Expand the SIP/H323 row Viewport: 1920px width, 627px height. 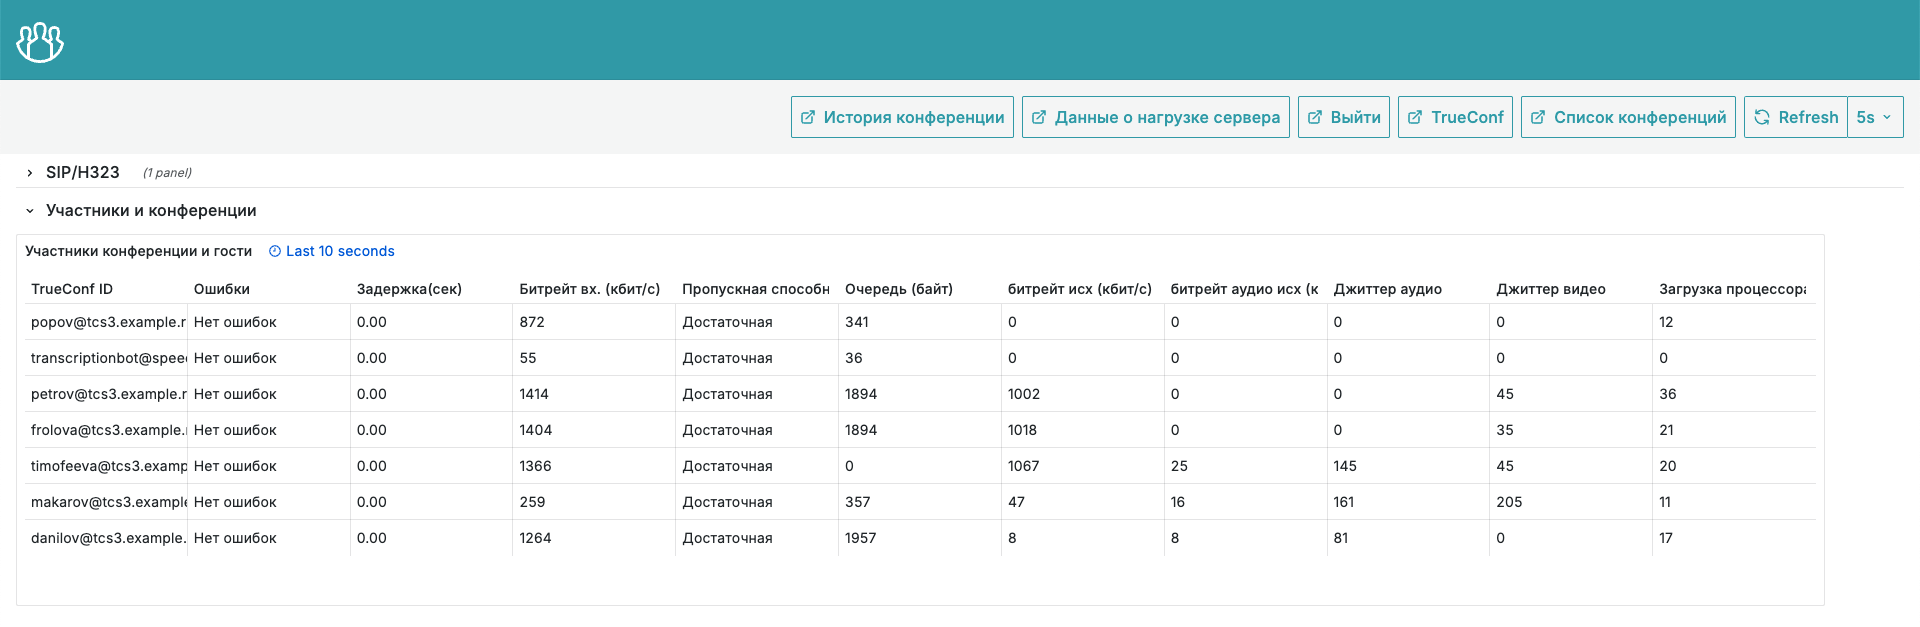(83, 172)
